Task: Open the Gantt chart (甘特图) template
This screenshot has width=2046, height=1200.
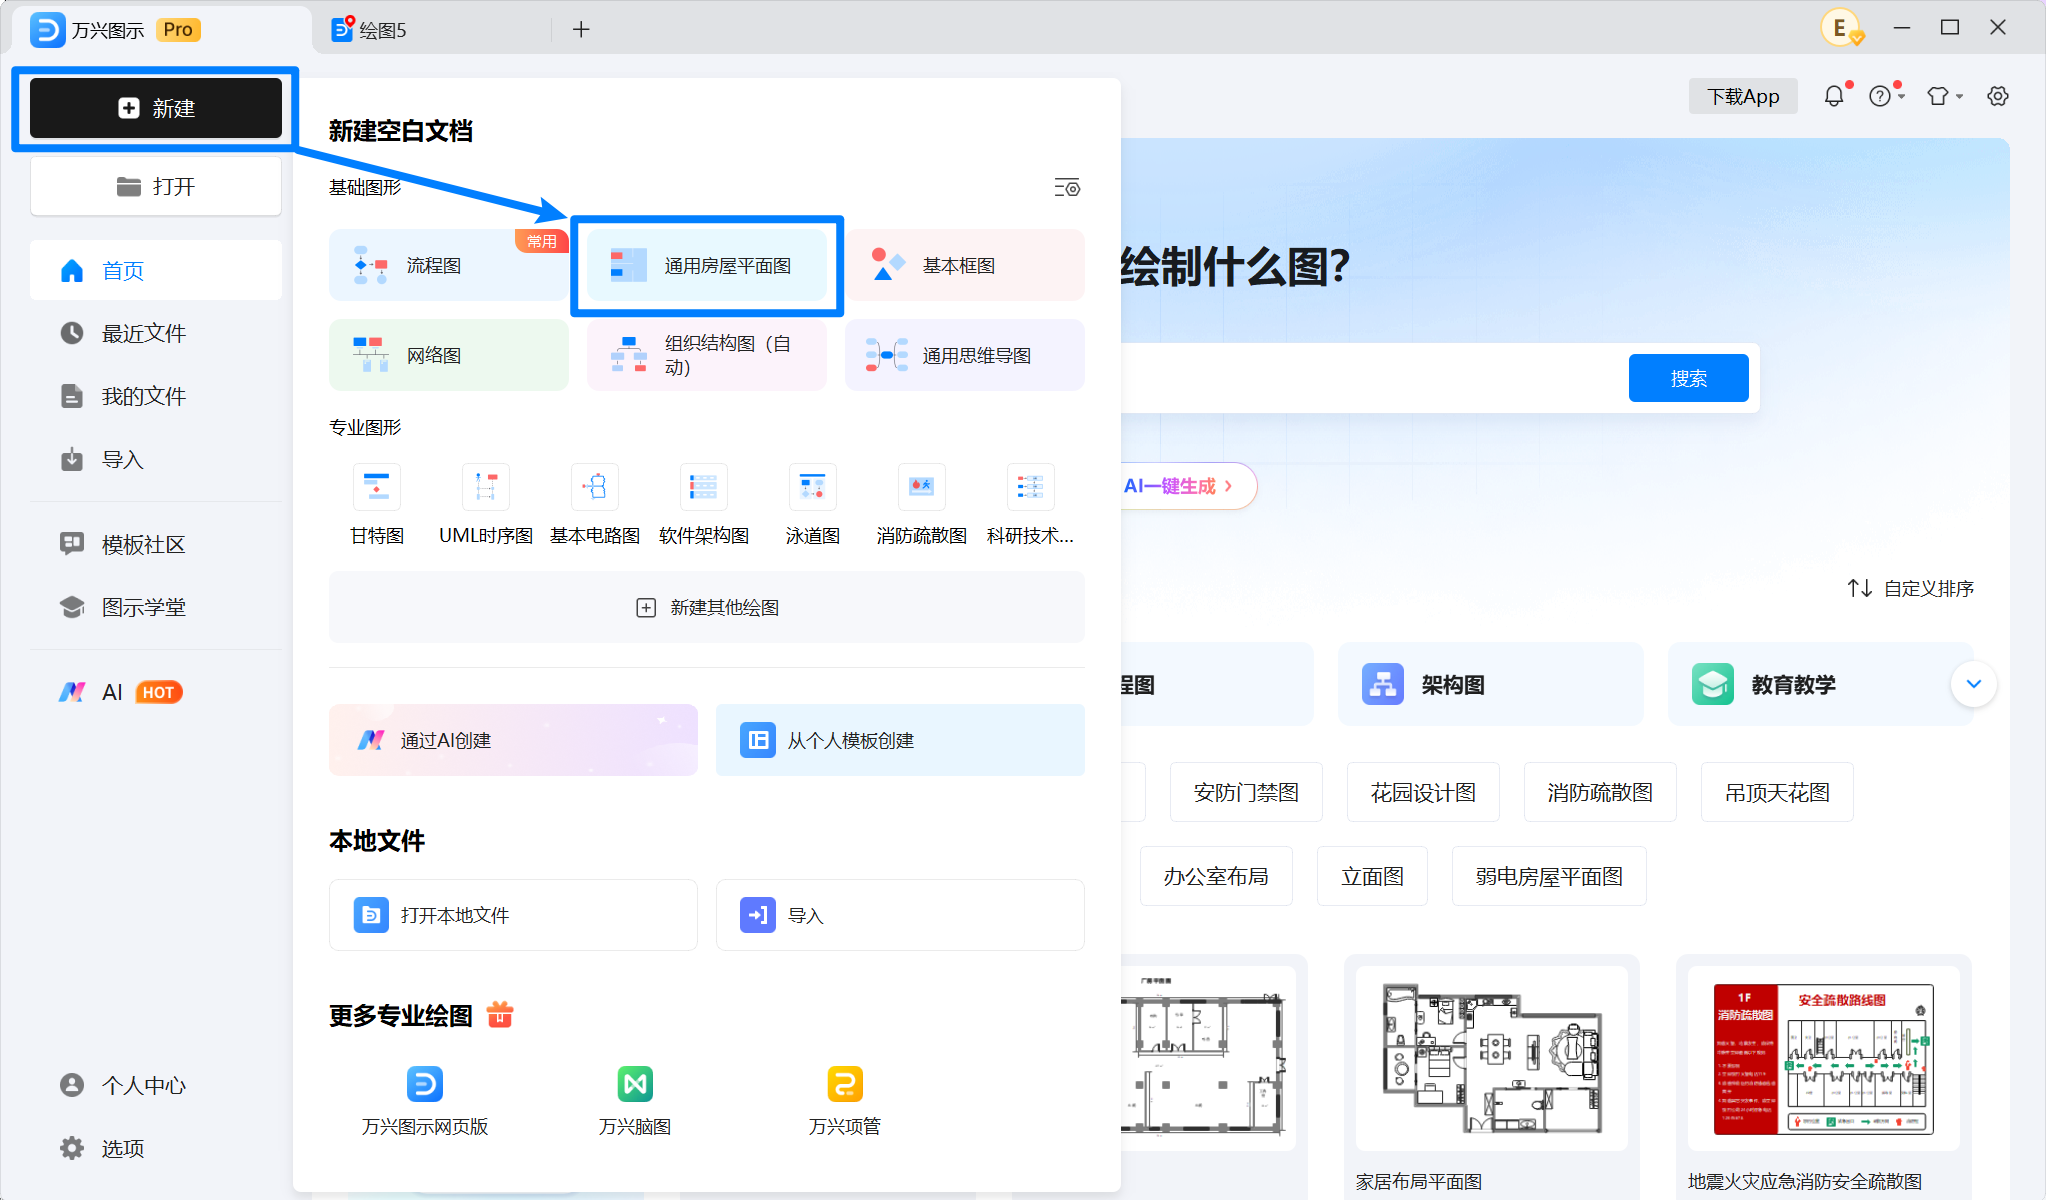Action: (377, 487)
